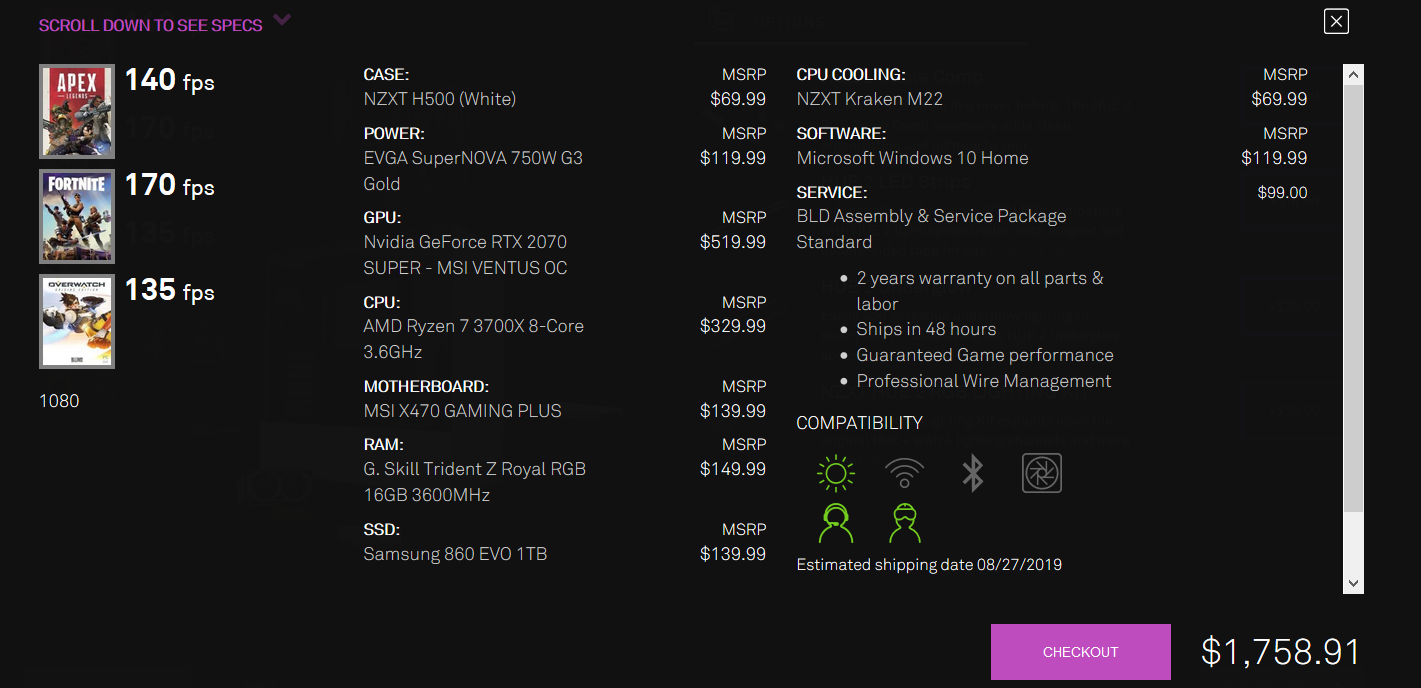The width and height of the screenshot is (1421, 688).
Task: Click the Guaranteed Game performance bullet
Action: coord(985,355)
